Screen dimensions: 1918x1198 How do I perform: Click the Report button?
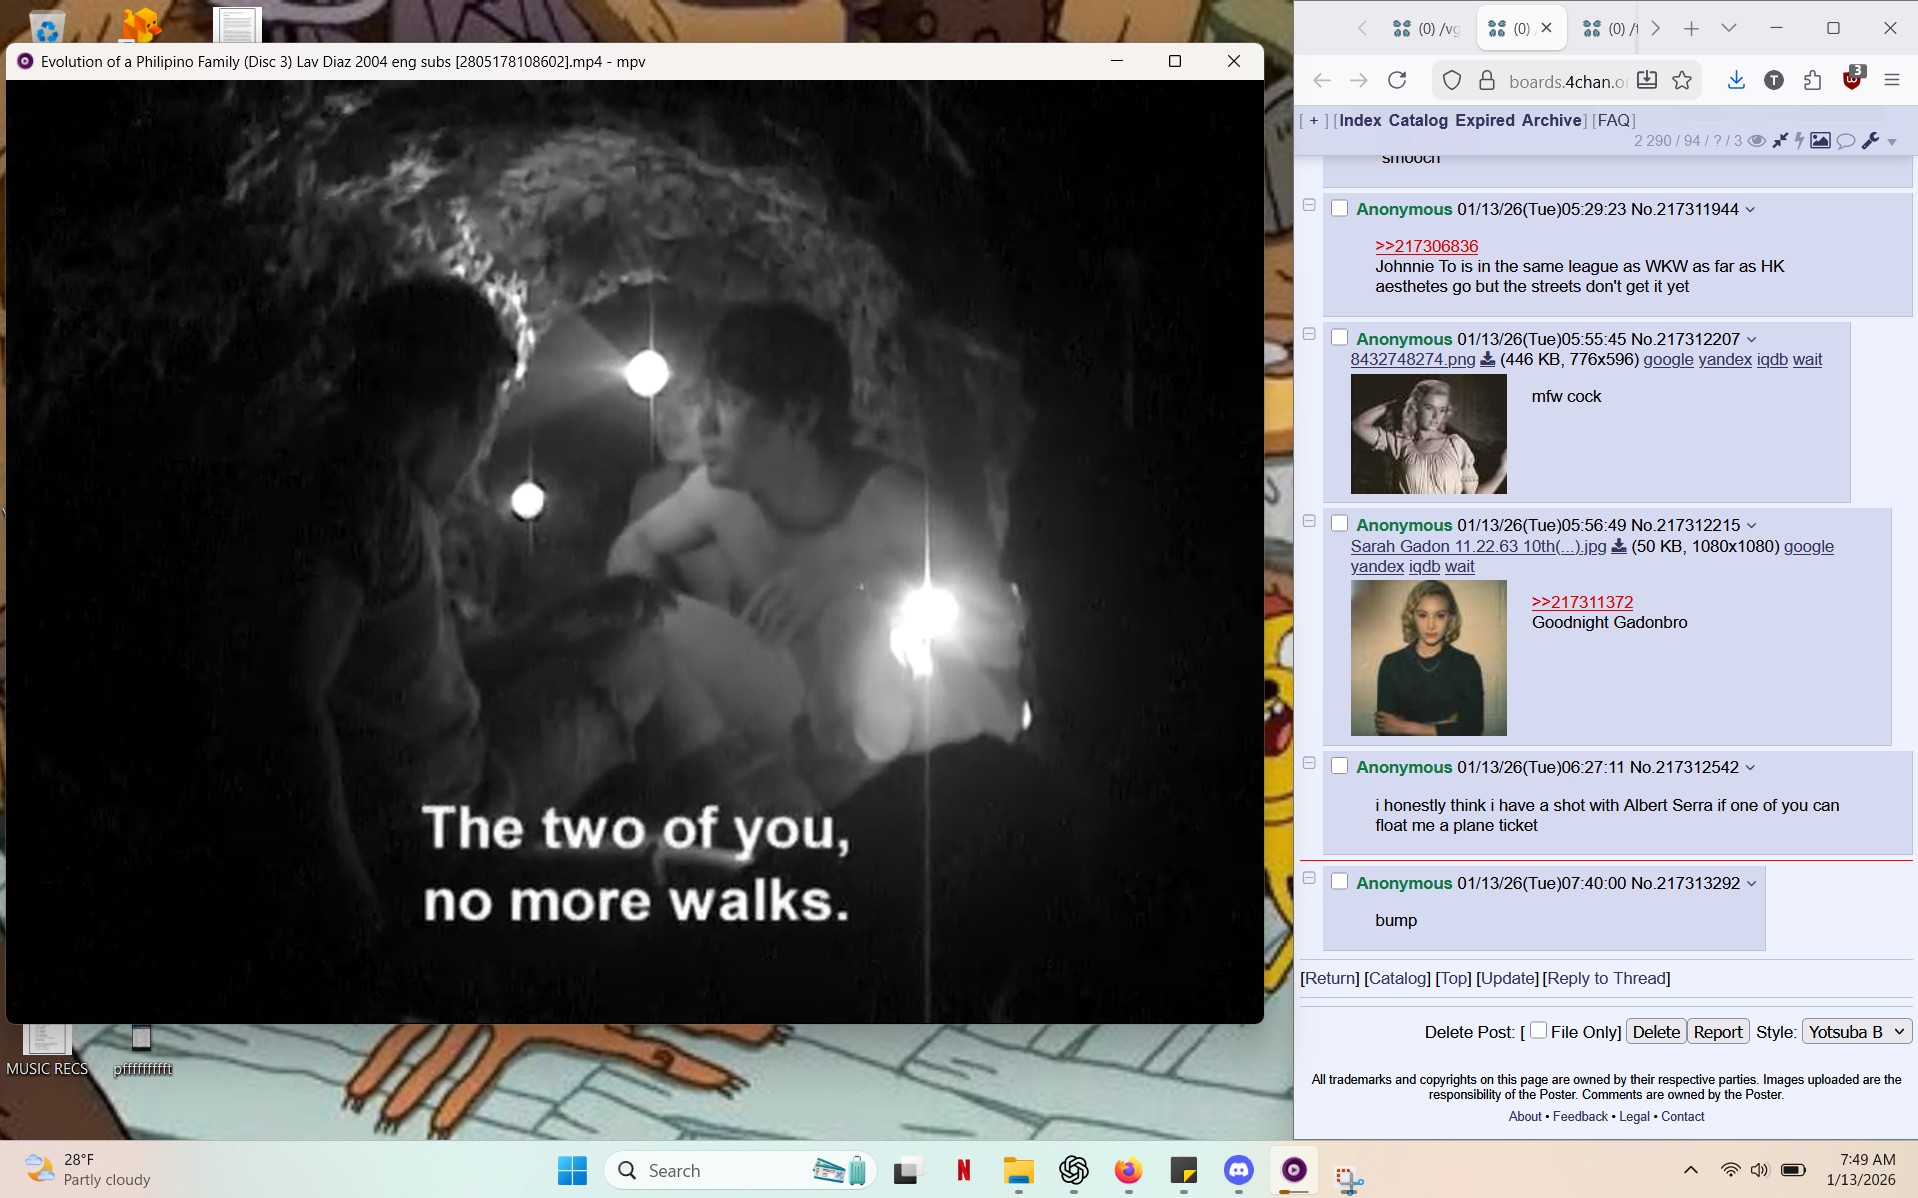[1718, 1032]
